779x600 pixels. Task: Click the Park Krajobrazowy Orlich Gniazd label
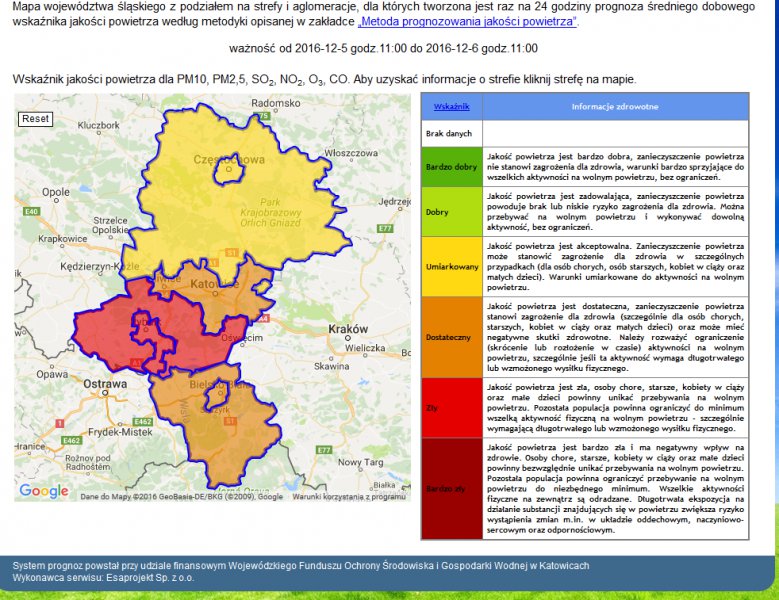click(271, 213)
